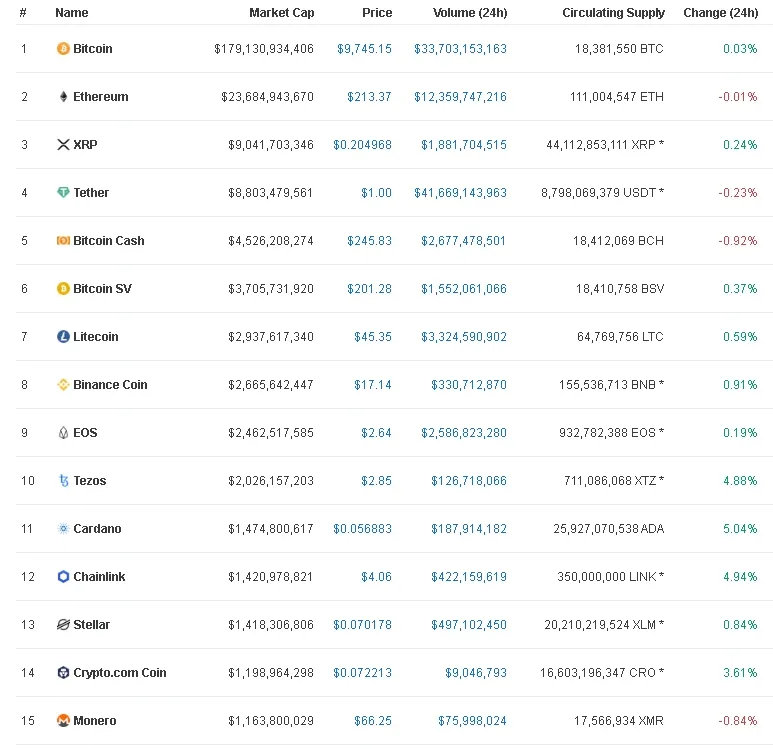The height and width of the screenshot is (749, 773).
Task: Open the Bitcoin Cash name link
Action: (109, 241)
